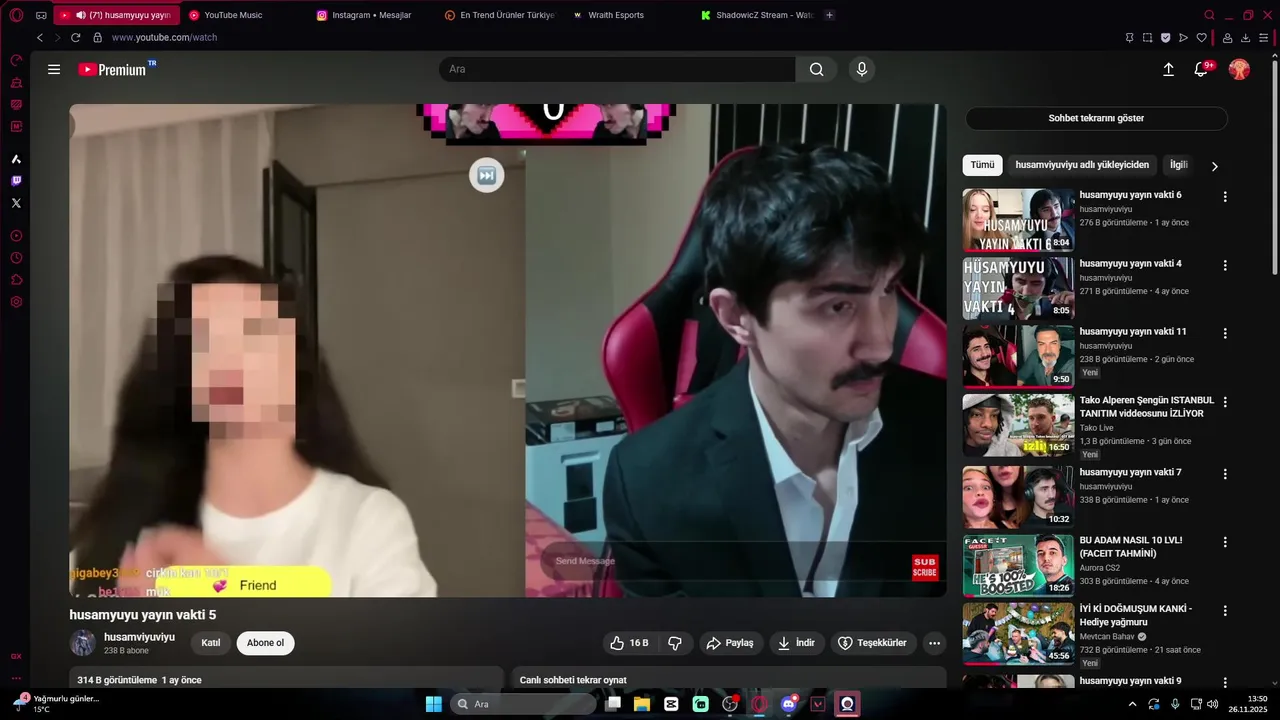The height and width of the screenshot is (720, 1280).
Task: Take a snapshot with the toolbar icon
Action: pos(1148,38)
